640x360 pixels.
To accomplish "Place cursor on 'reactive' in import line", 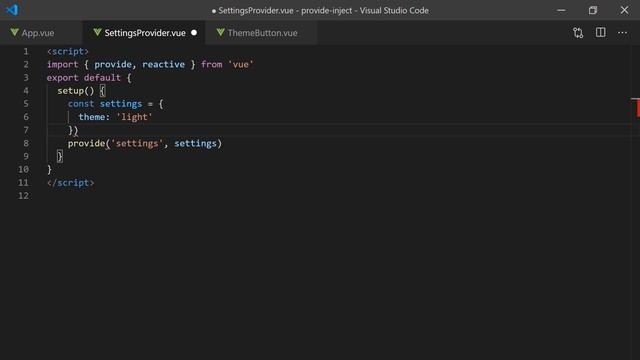I will (x=163, y=64).
